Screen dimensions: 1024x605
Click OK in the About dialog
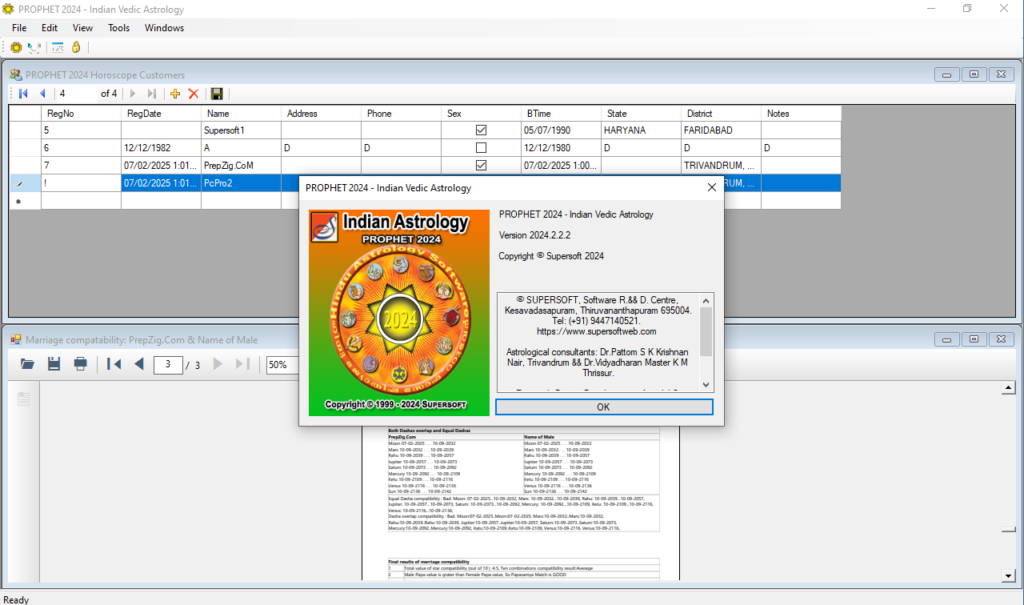click(x=603, y=406)
